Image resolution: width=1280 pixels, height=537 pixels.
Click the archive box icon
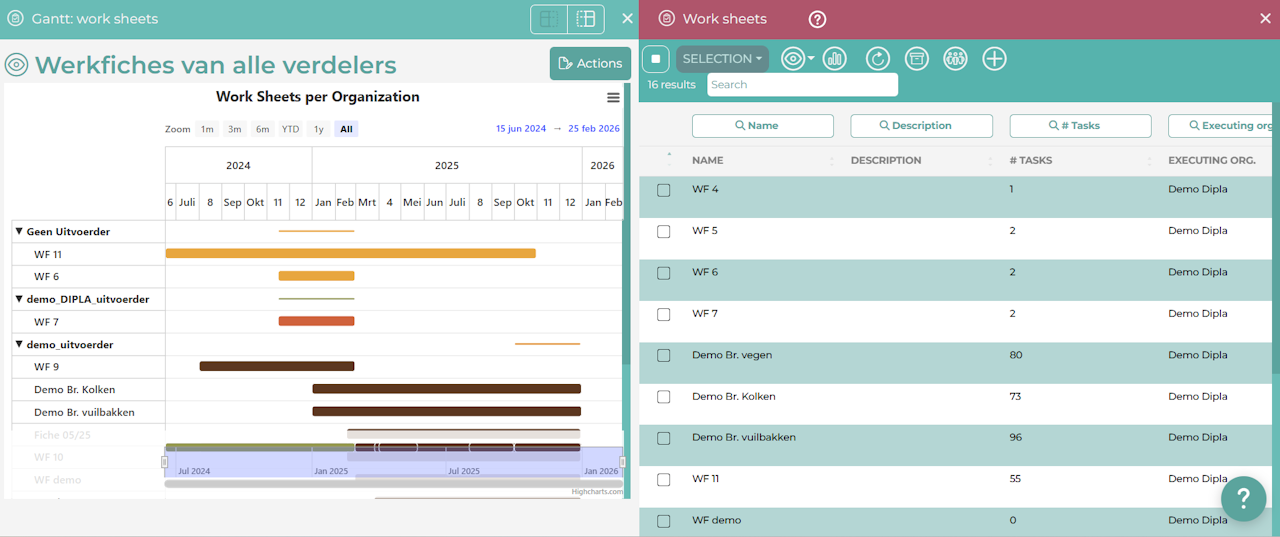point(916,59)
